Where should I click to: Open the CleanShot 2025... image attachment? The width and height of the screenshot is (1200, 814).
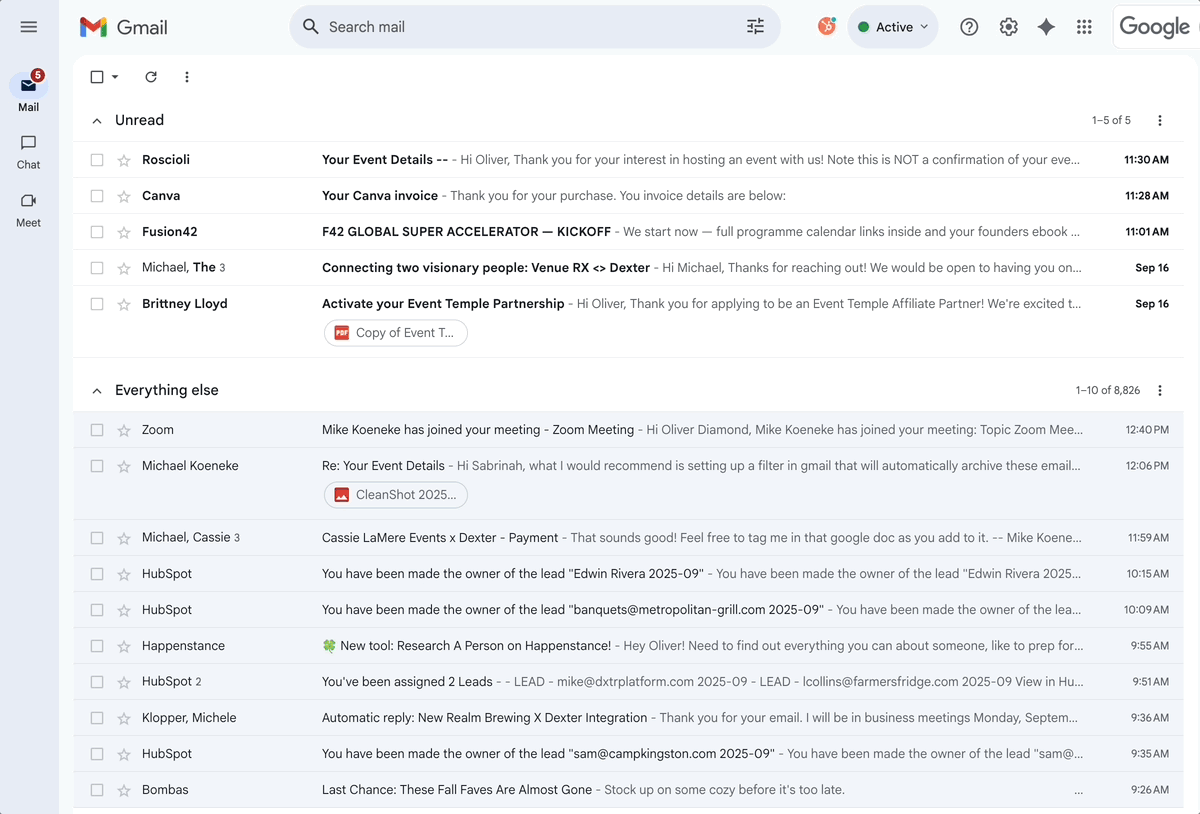point(396,495)
